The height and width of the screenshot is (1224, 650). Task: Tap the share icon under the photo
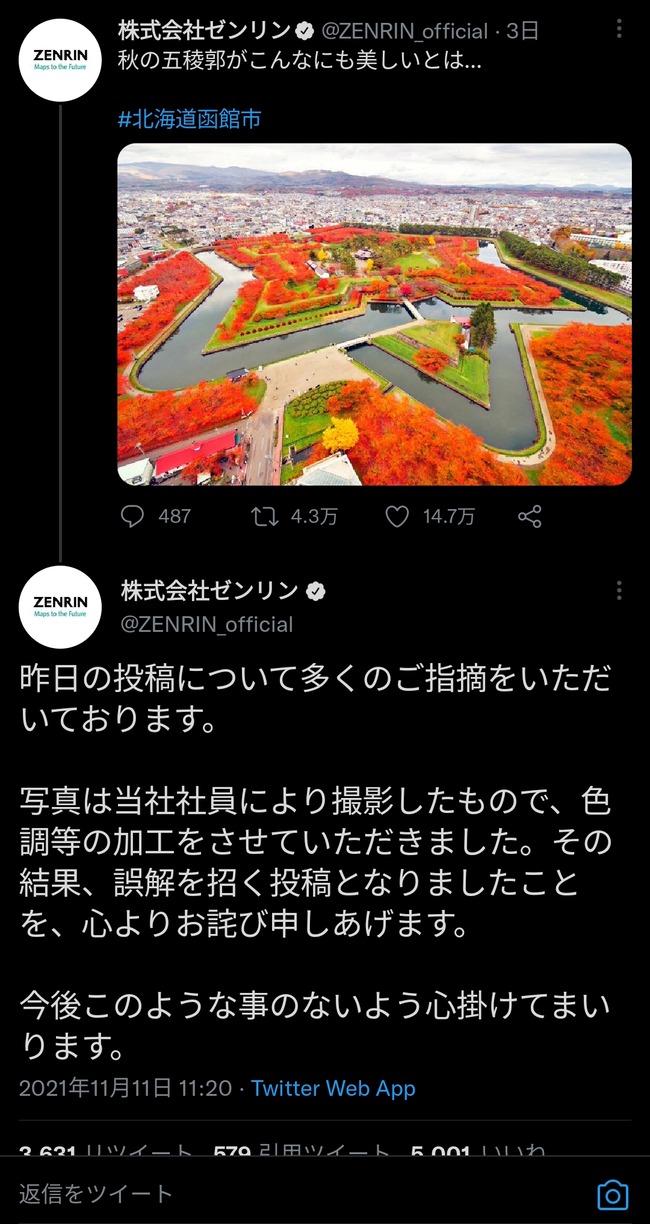pos(530,516)
